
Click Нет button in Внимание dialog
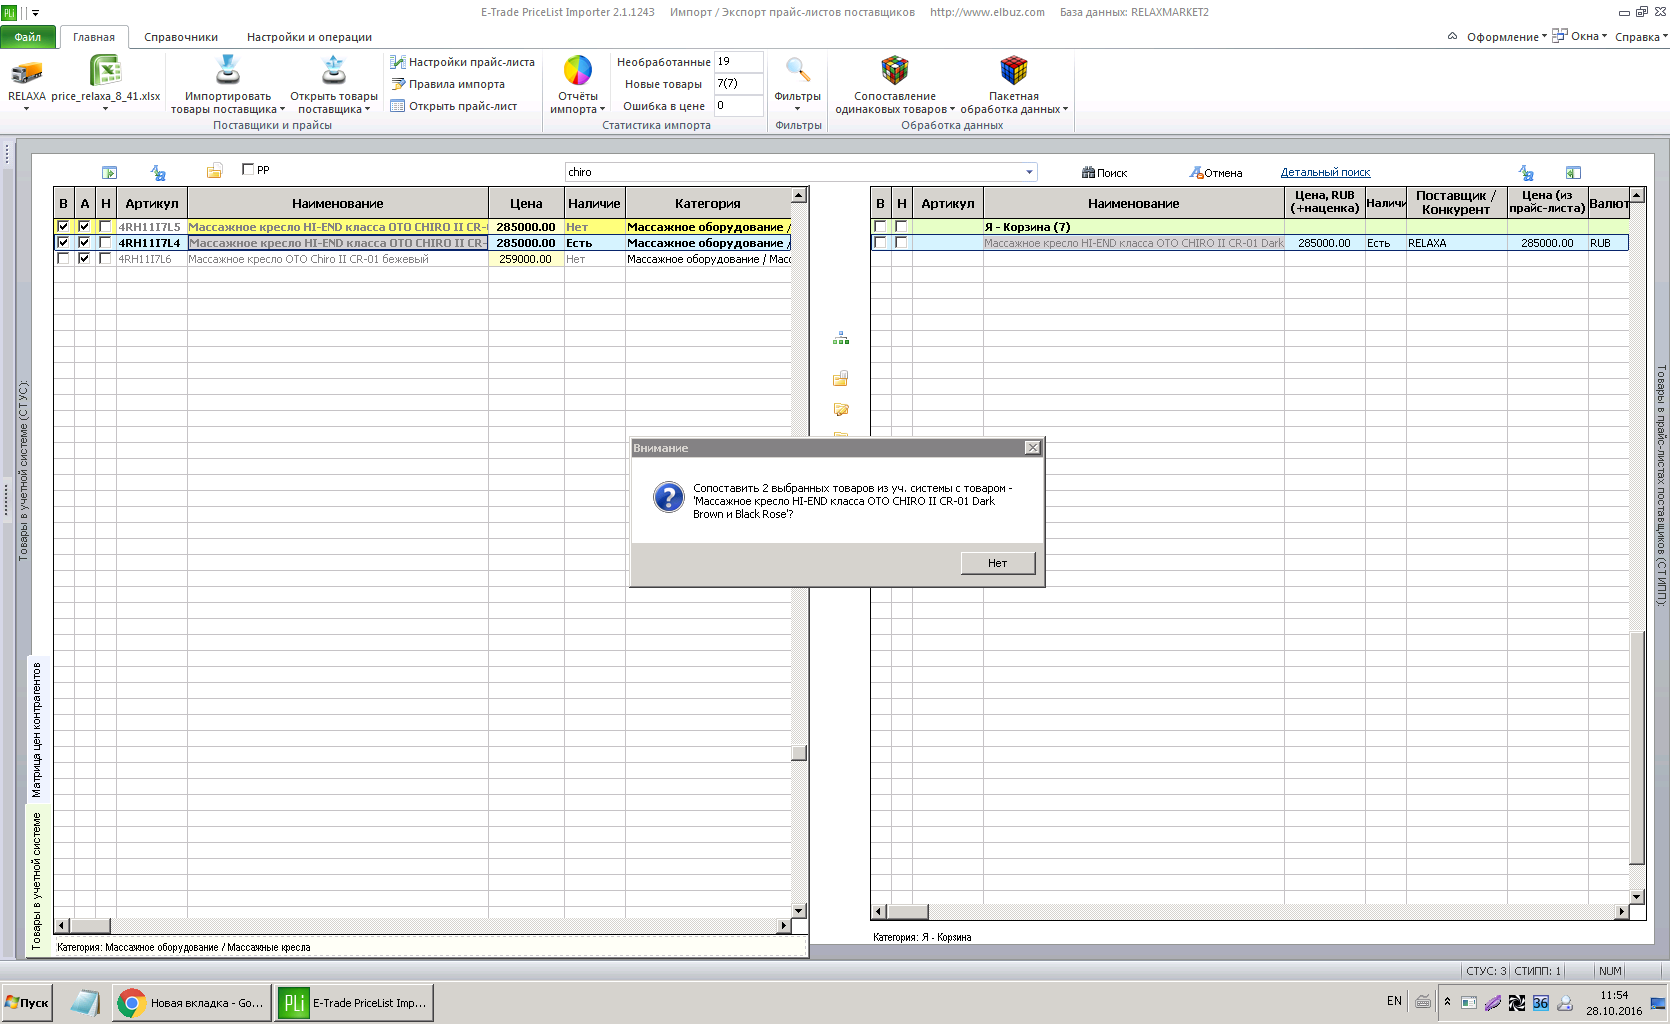pos(997,563)
